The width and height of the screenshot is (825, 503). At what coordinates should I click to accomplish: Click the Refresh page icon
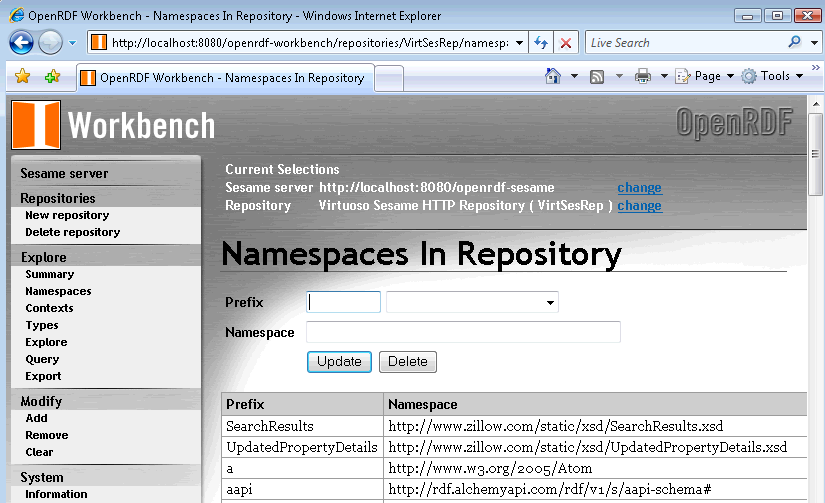[x=540, y=43]
